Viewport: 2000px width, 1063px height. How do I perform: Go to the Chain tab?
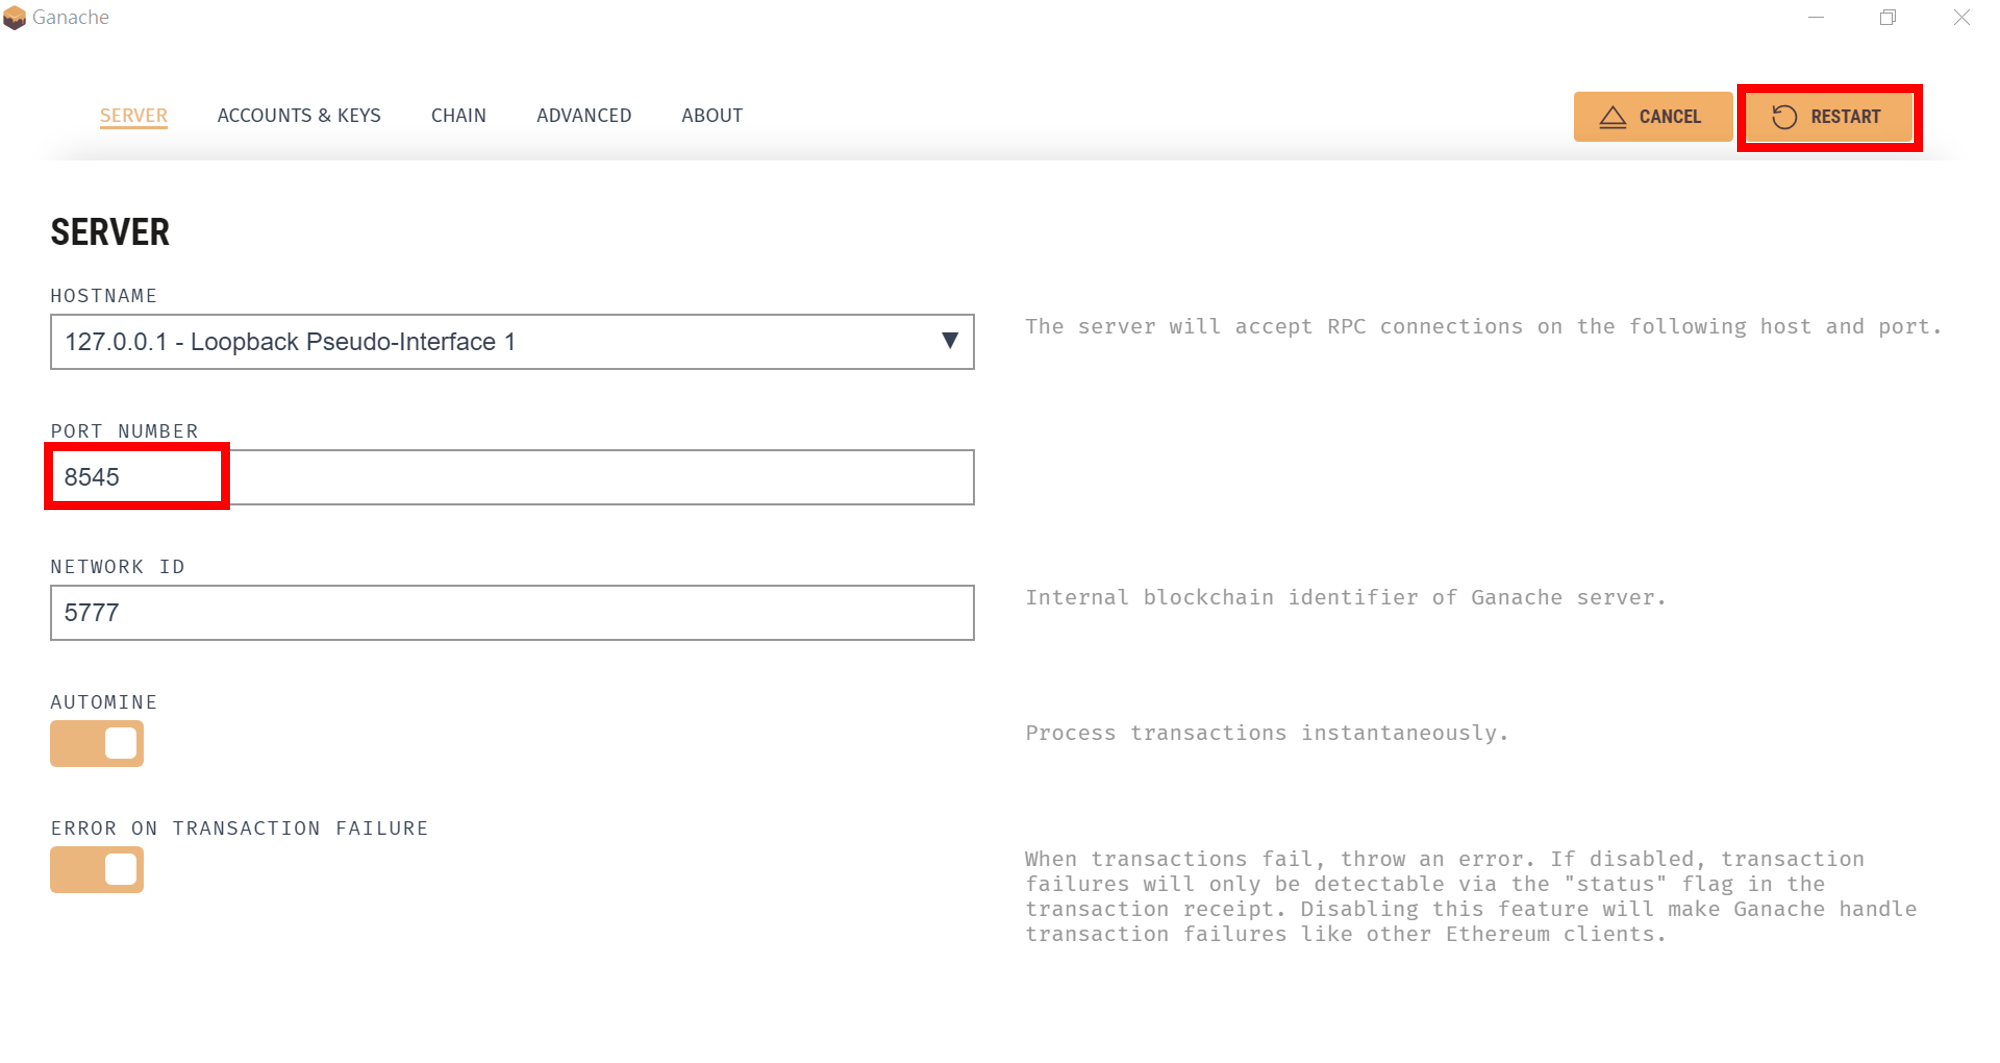click(458, 115)
